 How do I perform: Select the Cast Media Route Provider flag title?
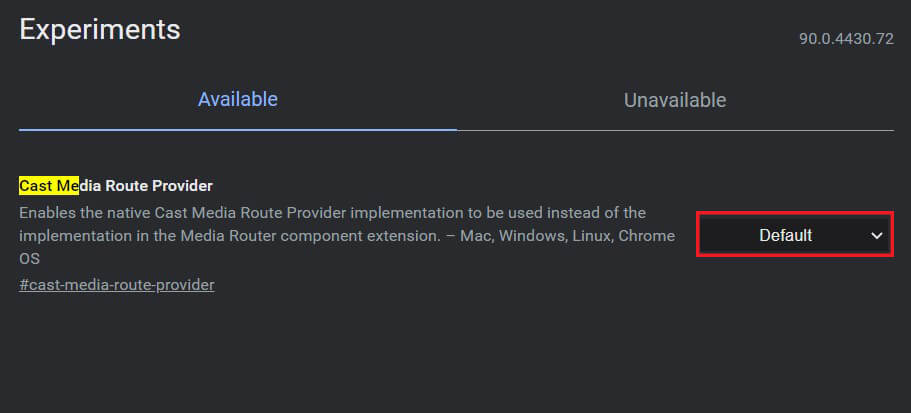(x=116, y=186)
